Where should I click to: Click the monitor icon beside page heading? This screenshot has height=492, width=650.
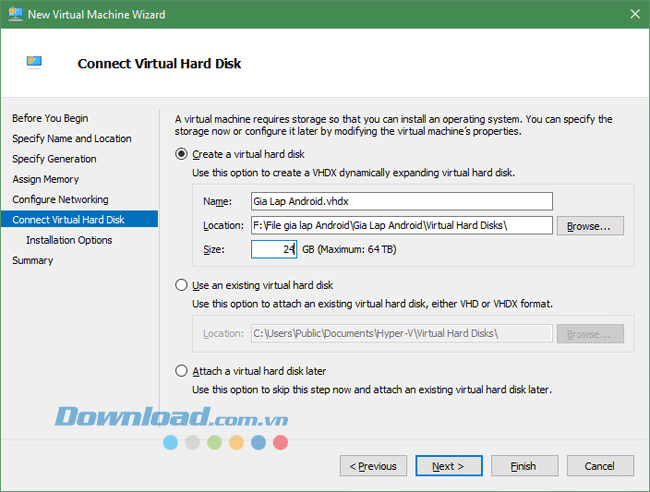34,62
